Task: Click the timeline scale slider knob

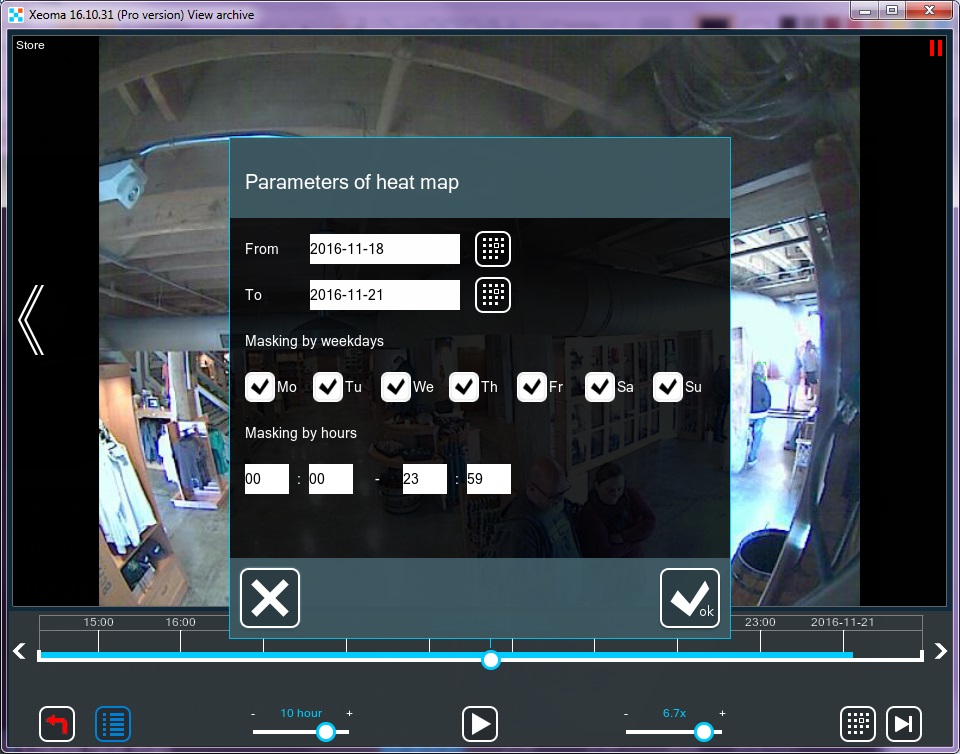Action: [x=326, y=731]
